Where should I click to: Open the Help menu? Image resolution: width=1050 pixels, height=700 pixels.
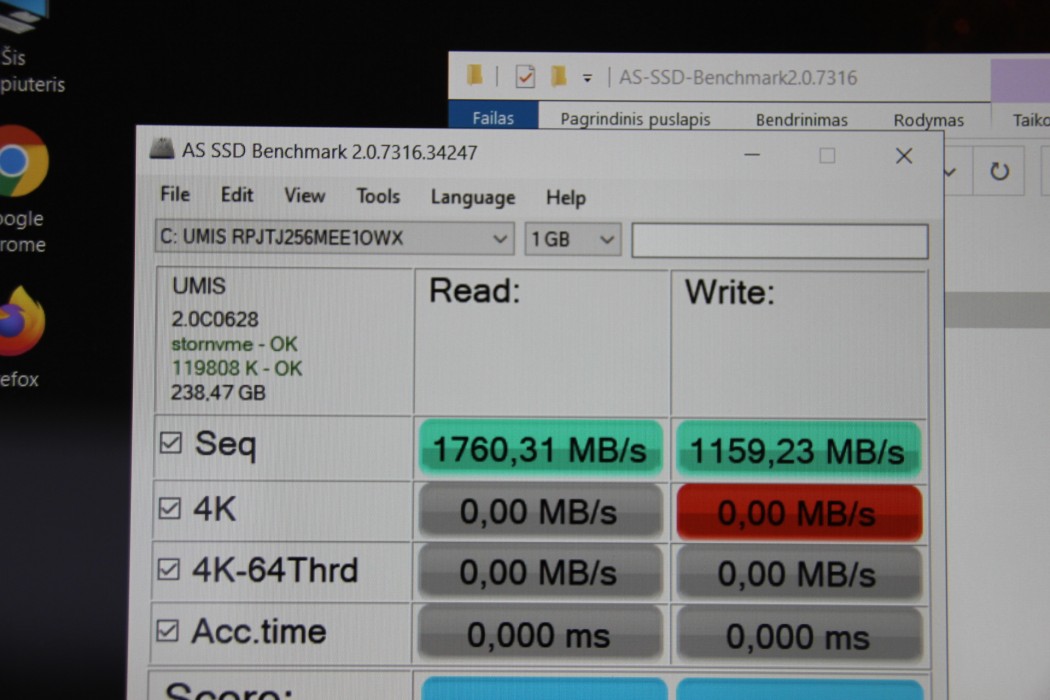click(566, 198)
